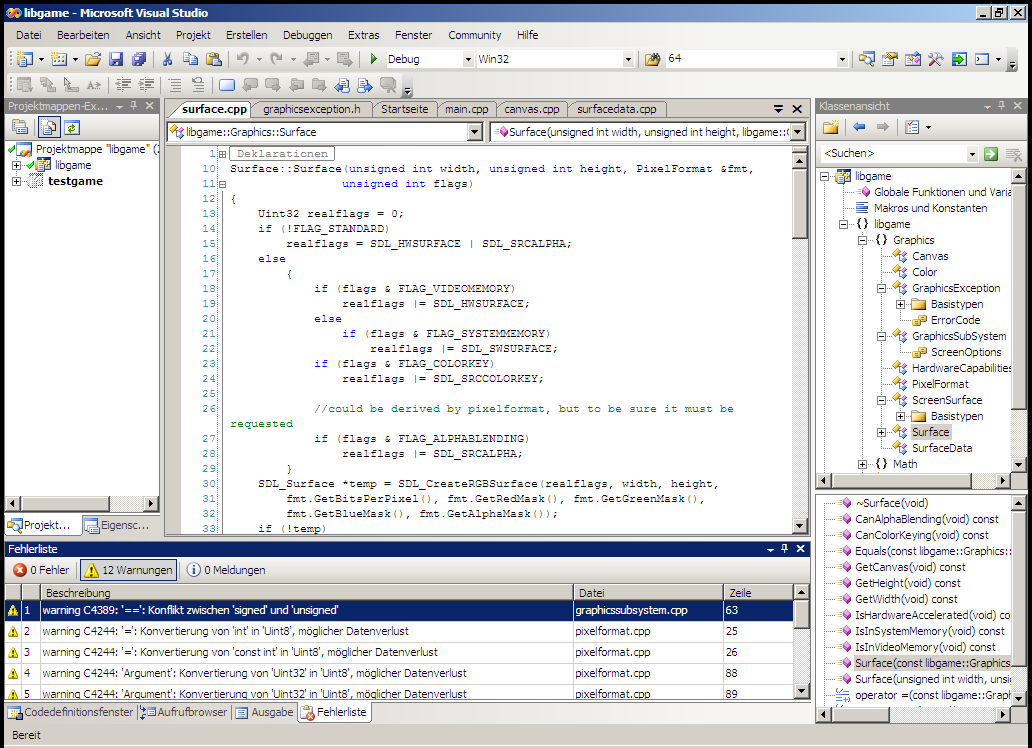The height and width of the screenshot is (748, 1032).
Task: Select GetHeight(void) const in member list
Action: tap(907, 583)
